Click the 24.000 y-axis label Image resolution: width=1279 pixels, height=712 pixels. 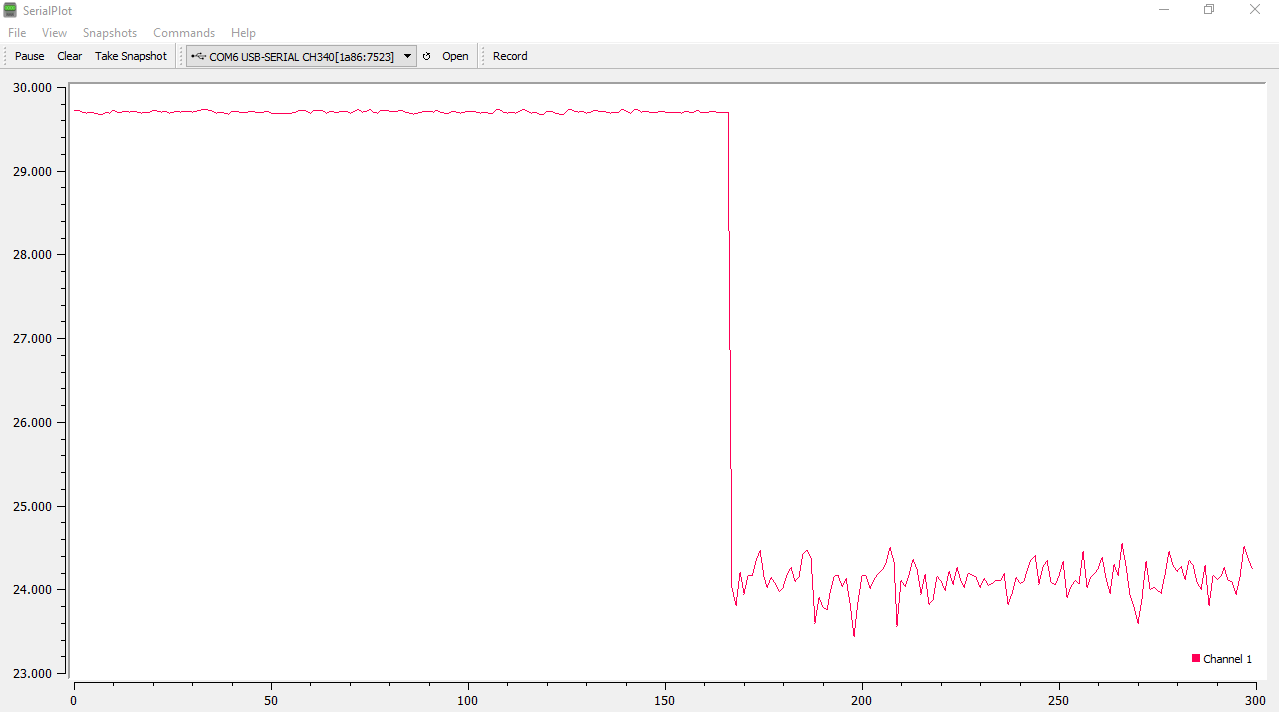(32, 589)
